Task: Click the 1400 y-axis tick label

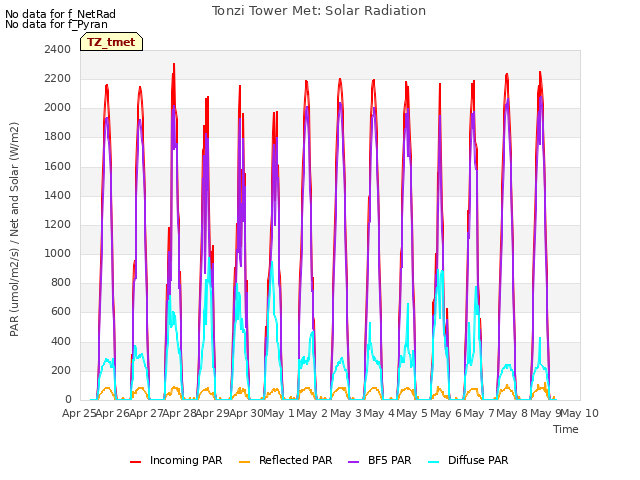Action: pyautogui.click(x=58, y=195)
